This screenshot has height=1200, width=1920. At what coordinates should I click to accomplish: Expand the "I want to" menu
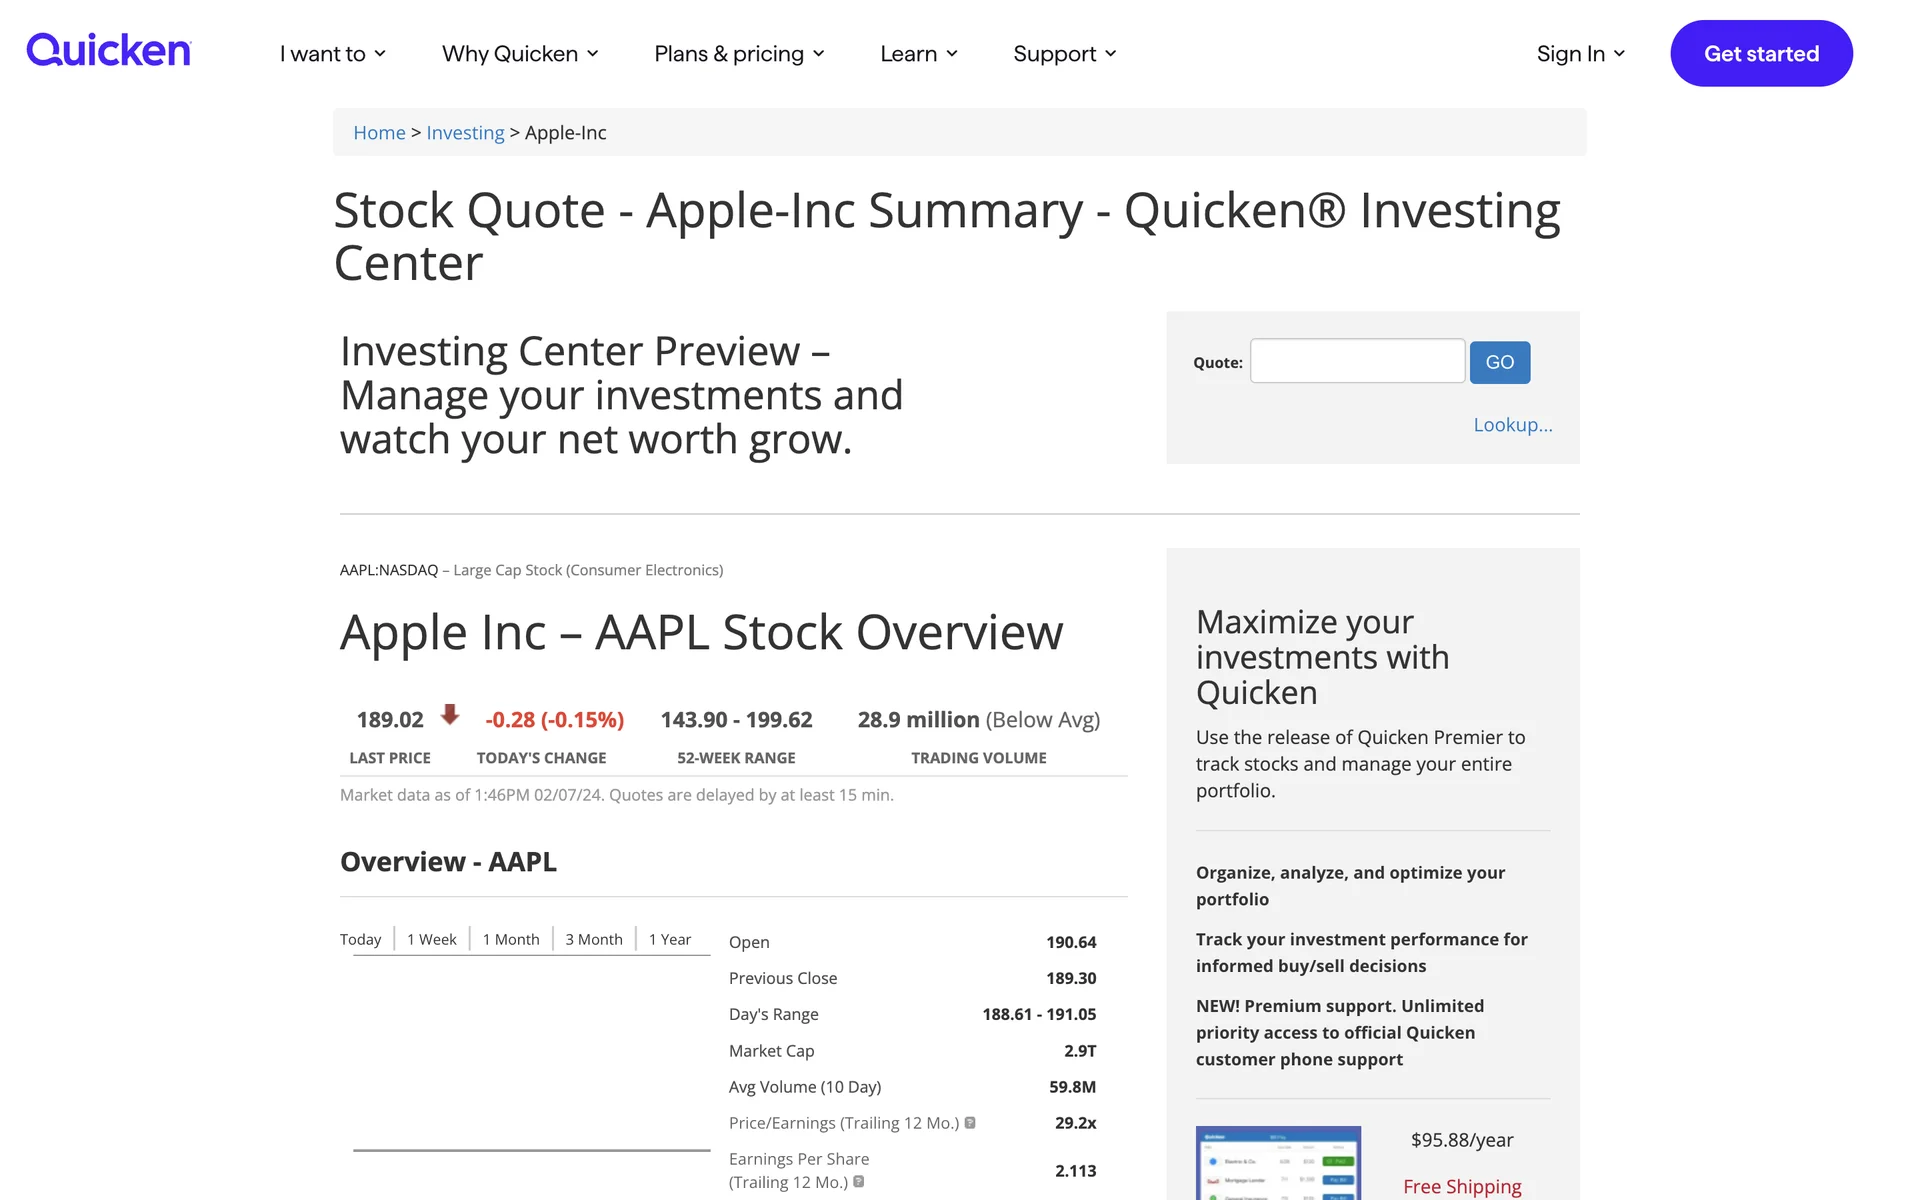(x=332, y=54)
